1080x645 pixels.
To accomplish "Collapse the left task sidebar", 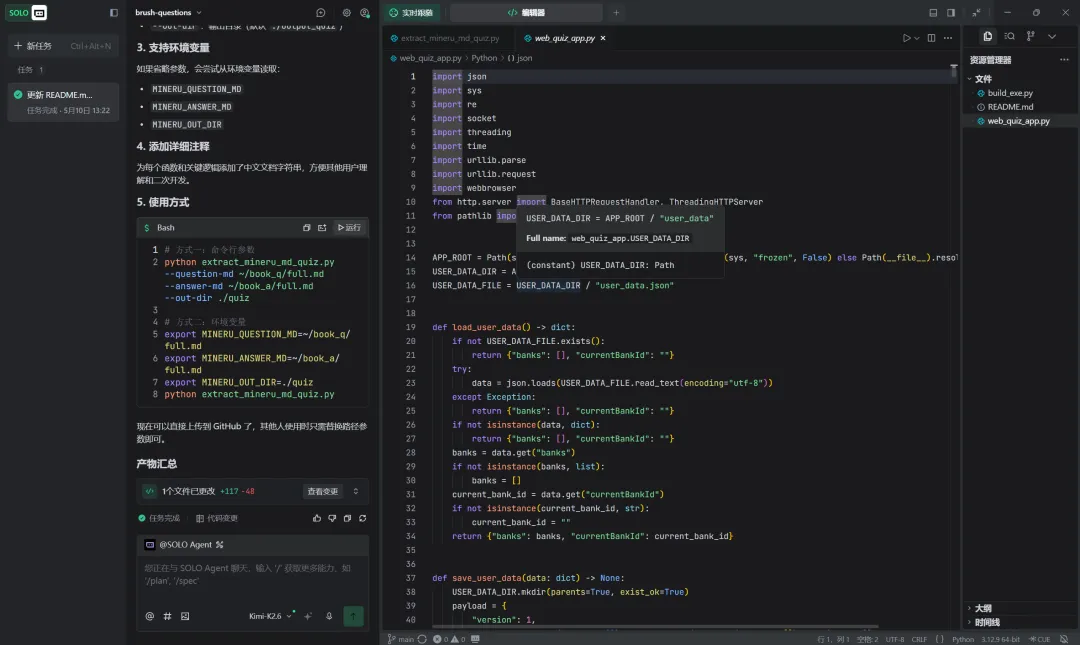I will pyautogui.click(x=114, y=12).
